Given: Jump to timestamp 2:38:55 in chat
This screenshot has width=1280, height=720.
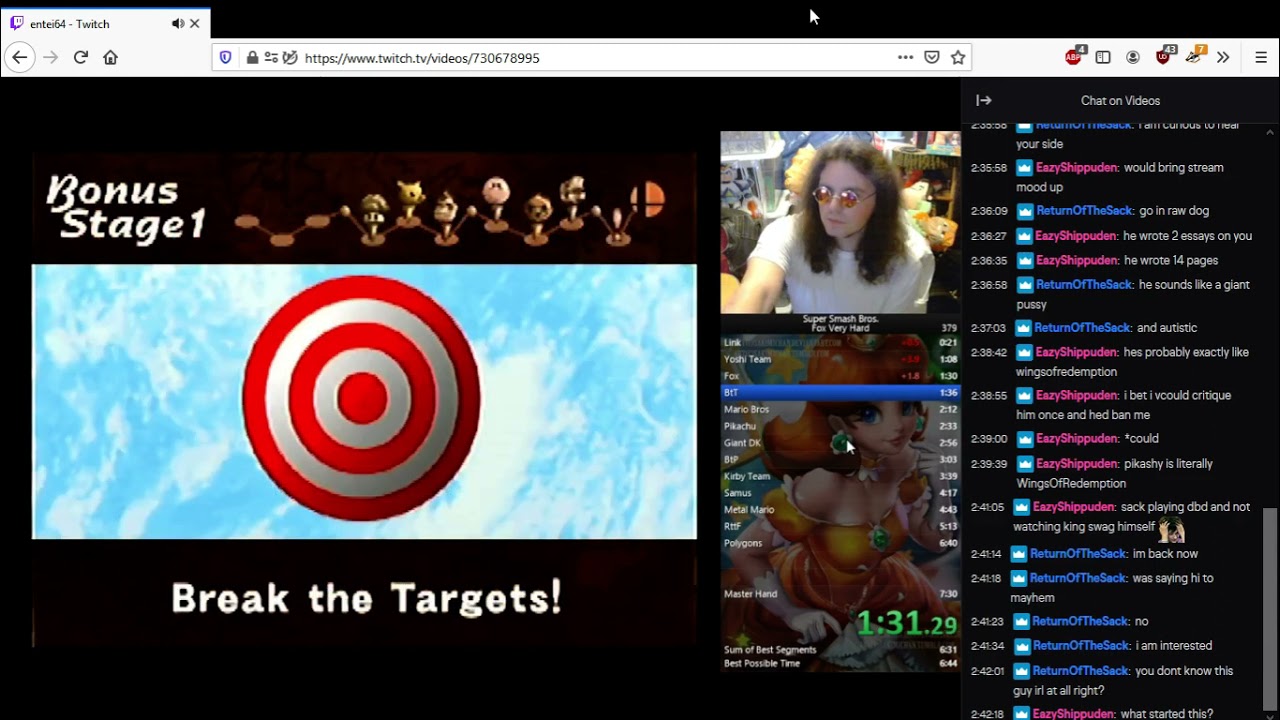Looking at the screenshot, I should pos(988,396).
